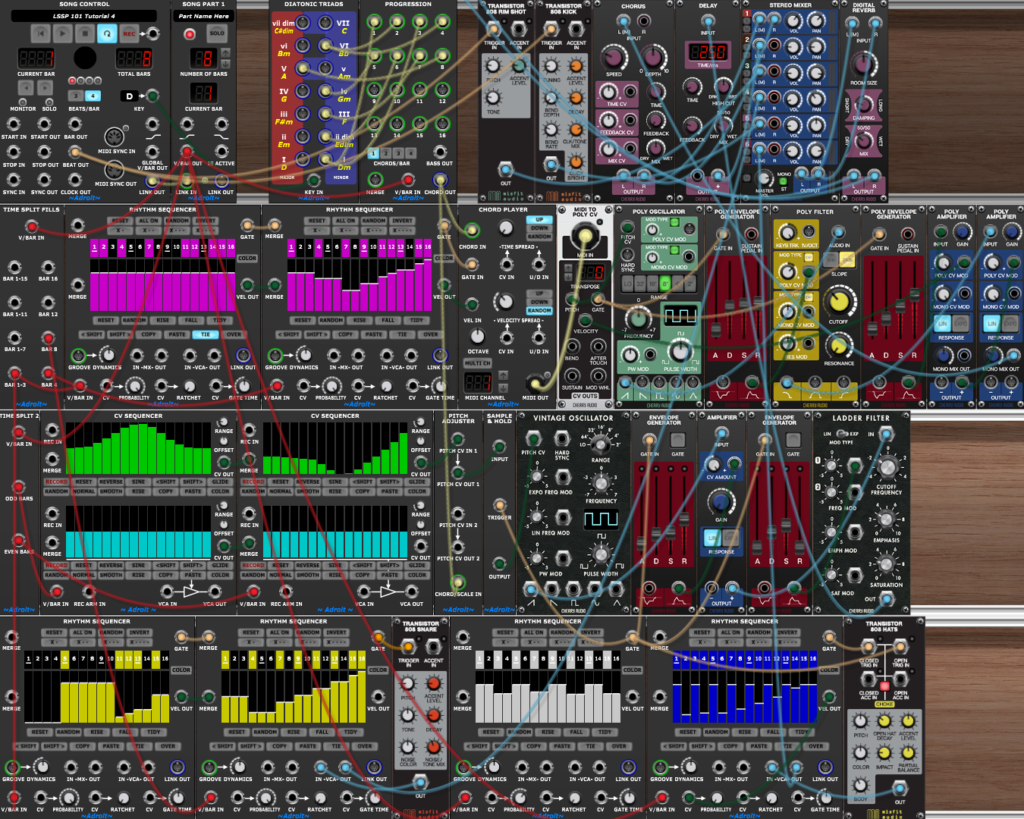Click the MIDI Sync Out DIN connector
This screenshot has width=1024, height=819.
(x=115, y=170)
